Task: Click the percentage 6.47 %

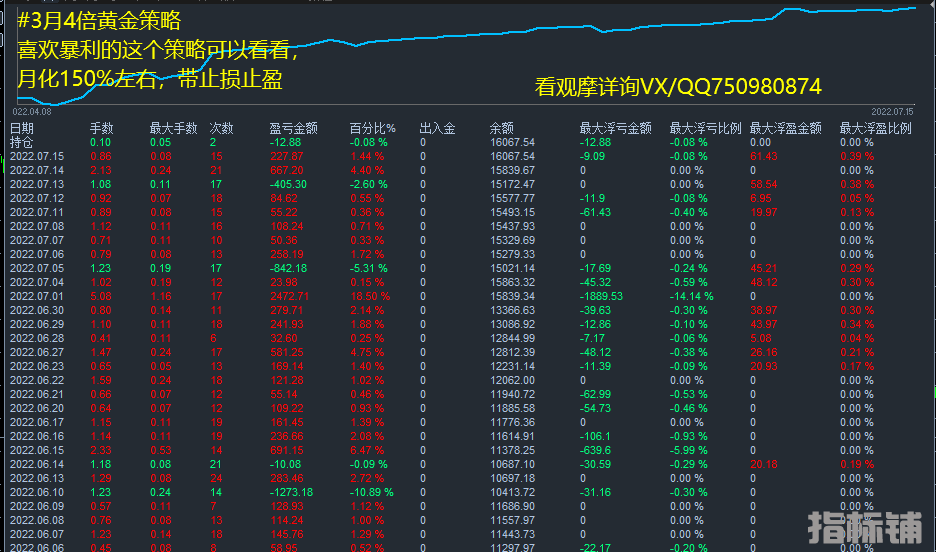Action: coord(367,451)
